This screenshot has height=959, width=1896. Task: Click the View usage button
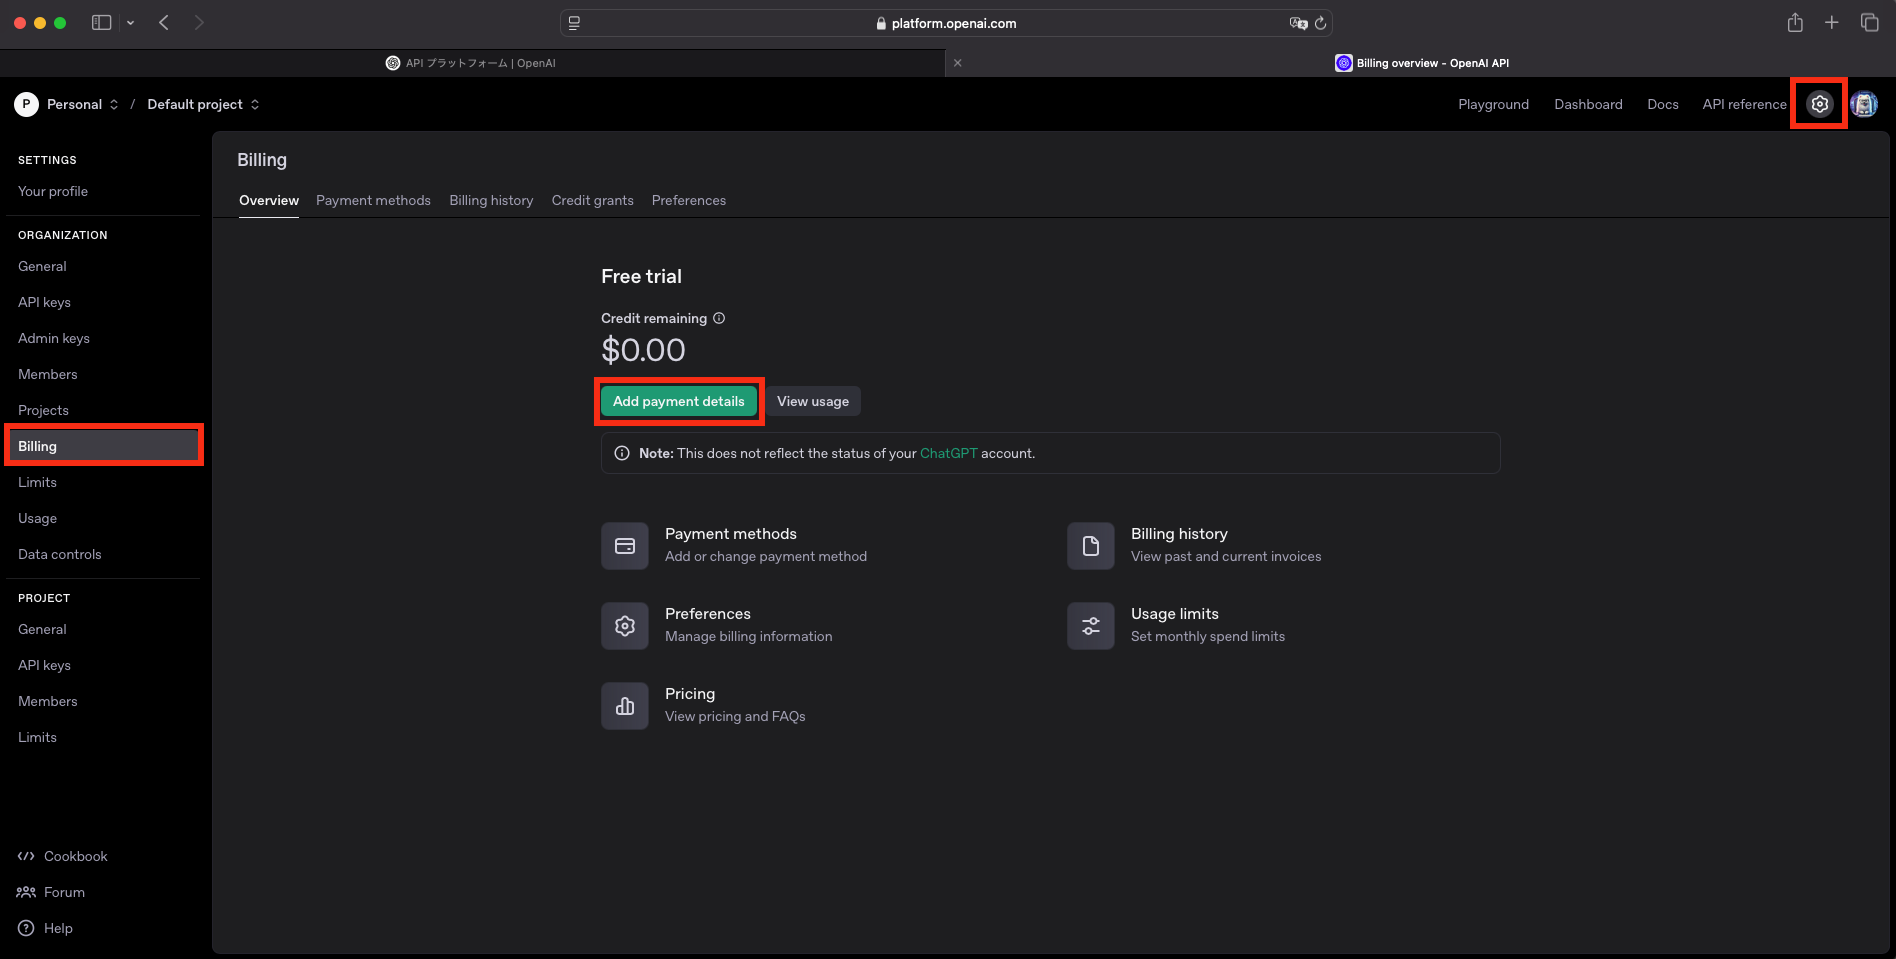click(813, 401)
